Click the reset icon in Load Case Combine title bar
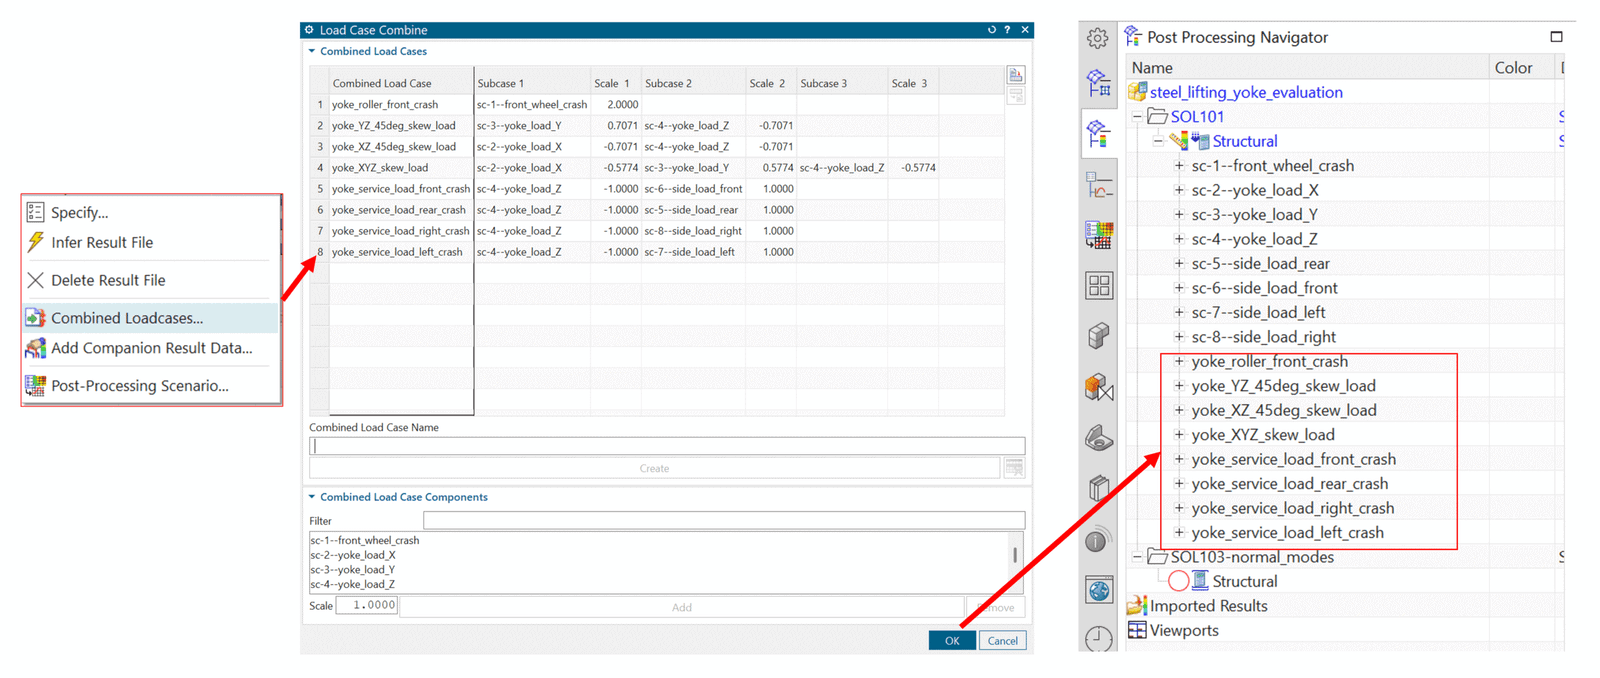Image resolution: width=1600 pixels, height=678 pixels. [991, 30]
